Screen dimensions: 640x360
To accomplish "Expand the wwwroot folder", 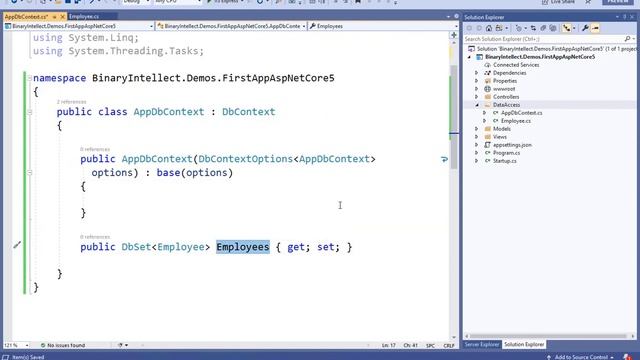I will coord(476,89).
